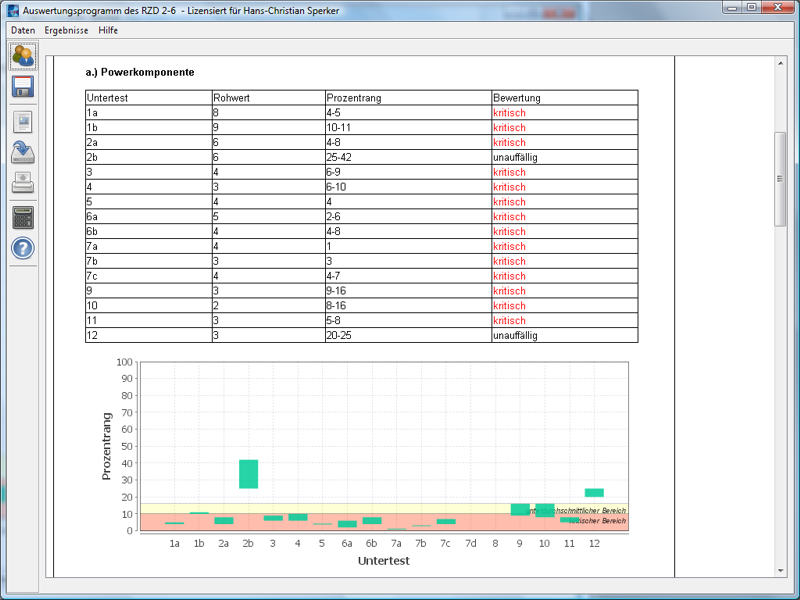Click the application icon in the title bar
Screen dimensions: 800x600
point(11,8)
